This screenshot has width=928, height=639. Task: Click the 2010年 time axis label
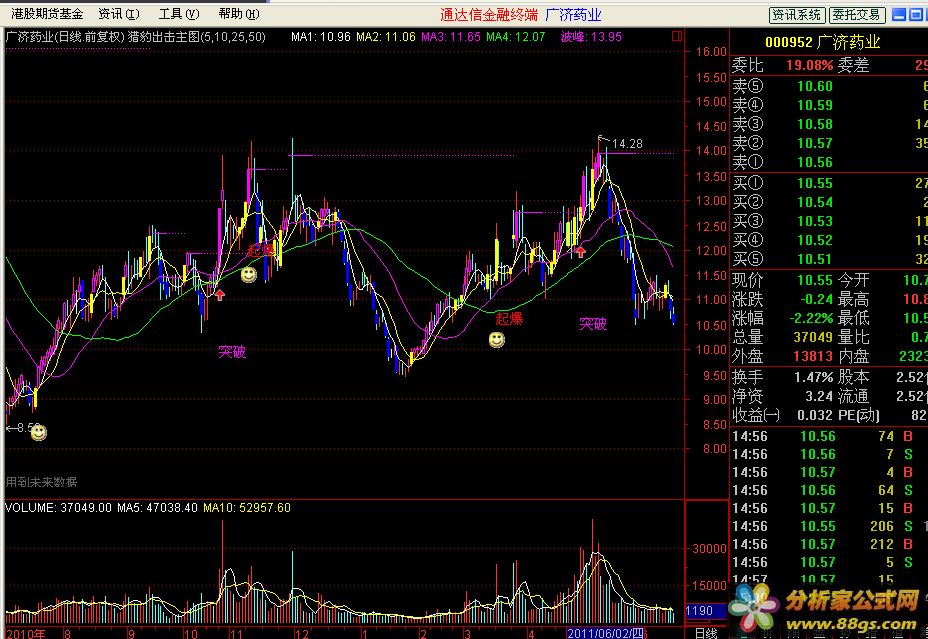25,634
